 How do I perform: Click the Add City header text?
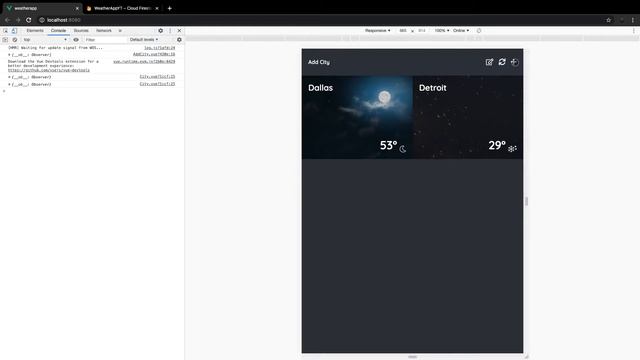pos(319,62)
